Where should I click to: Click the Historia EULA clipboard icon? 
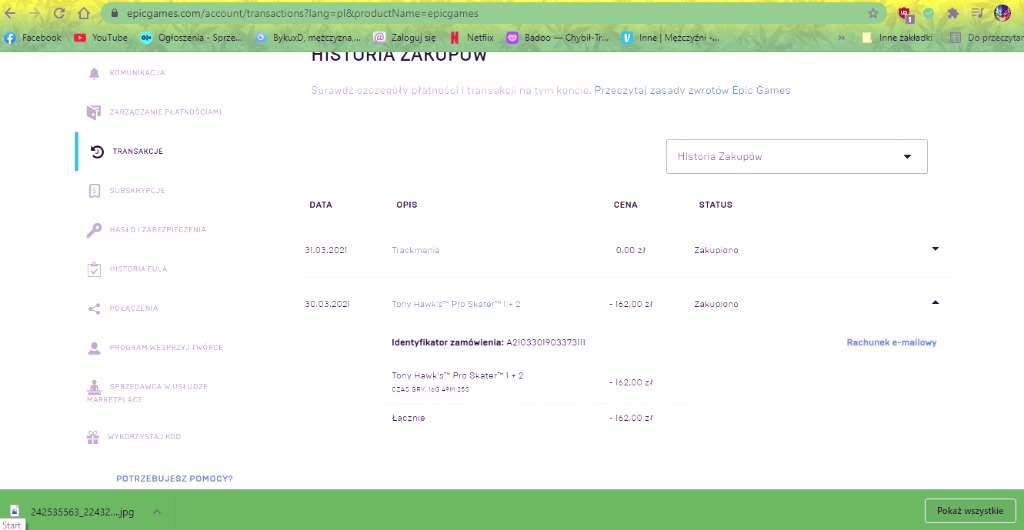(94, 269)
